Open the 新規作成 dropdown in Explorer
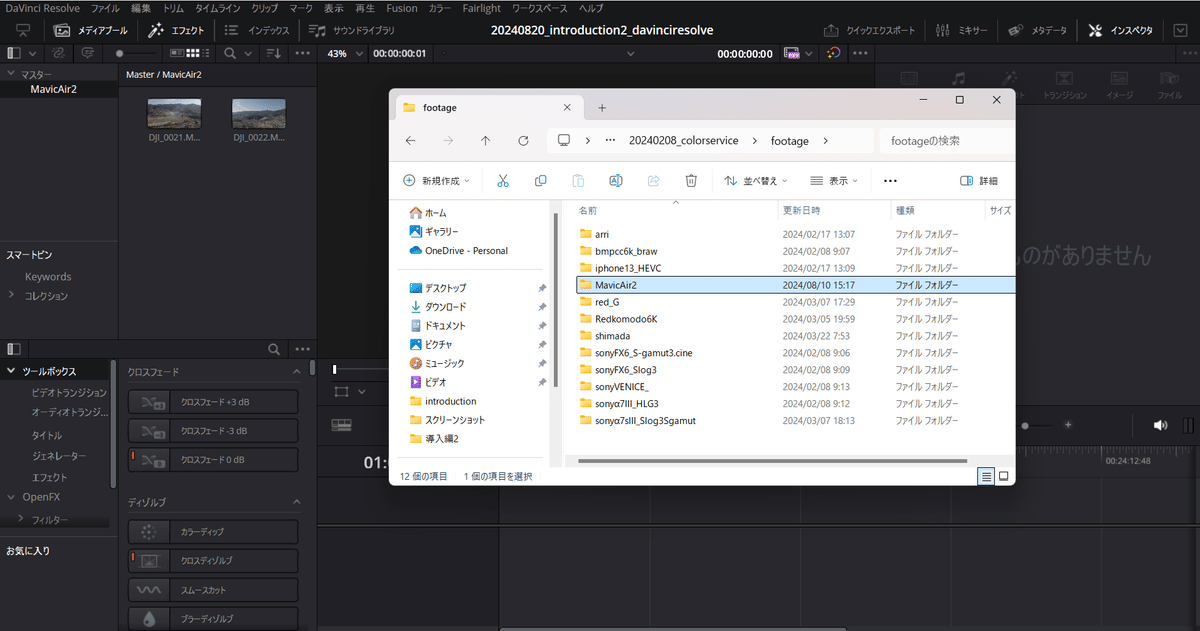The height and width of the screenshot is (631, 1200). click(x=436, y=181)
